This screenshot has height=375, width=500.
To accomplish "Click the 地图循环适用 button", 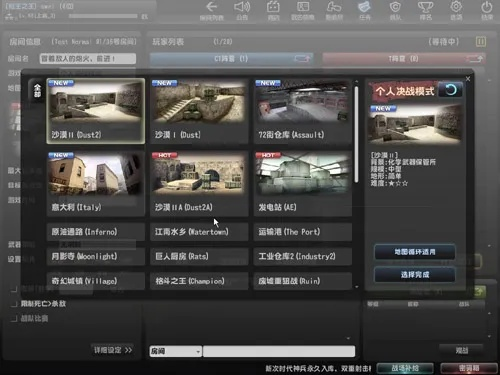I will point(415,252).
